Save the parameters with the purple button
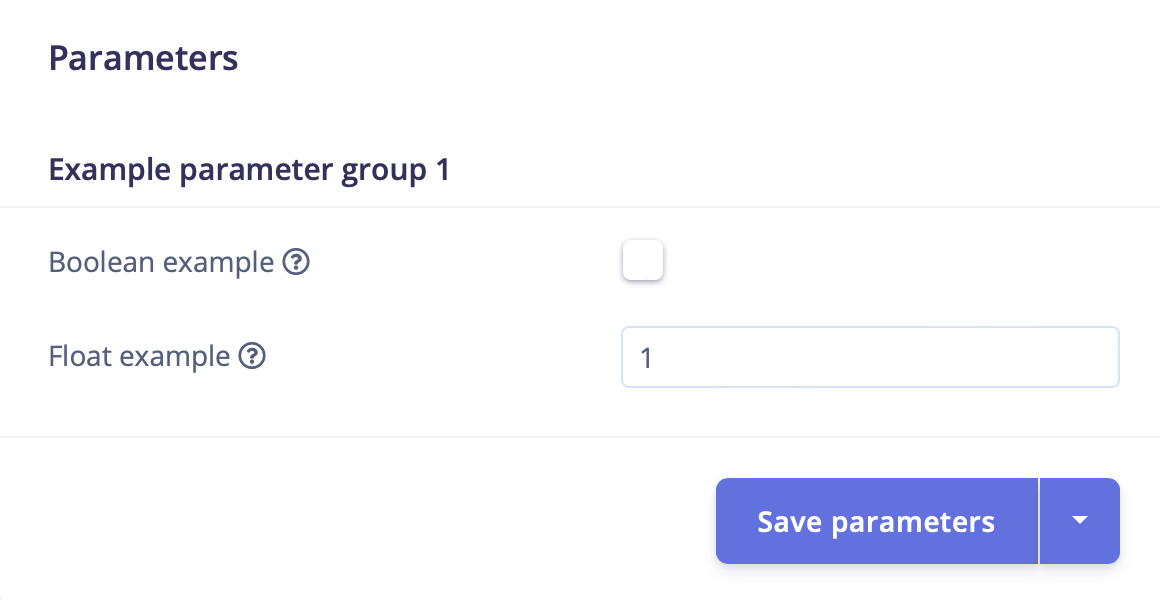The image size is (1160, 600). pos(876,521)
